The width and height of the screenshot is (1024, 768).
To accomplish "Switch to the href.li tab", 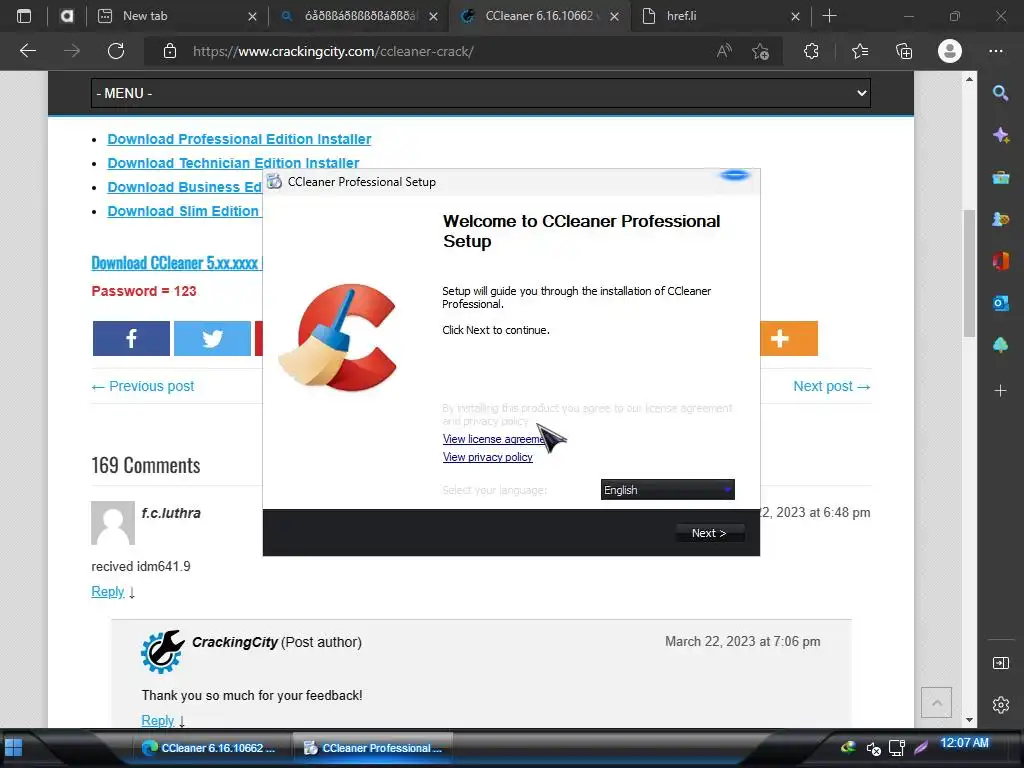I will [x=720, y=16].
